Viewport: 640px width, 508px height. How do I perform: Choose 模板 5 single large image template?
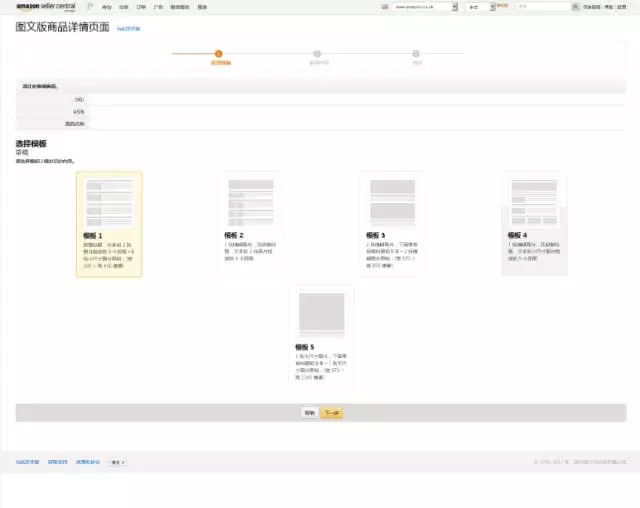click(x=321, y=337)
